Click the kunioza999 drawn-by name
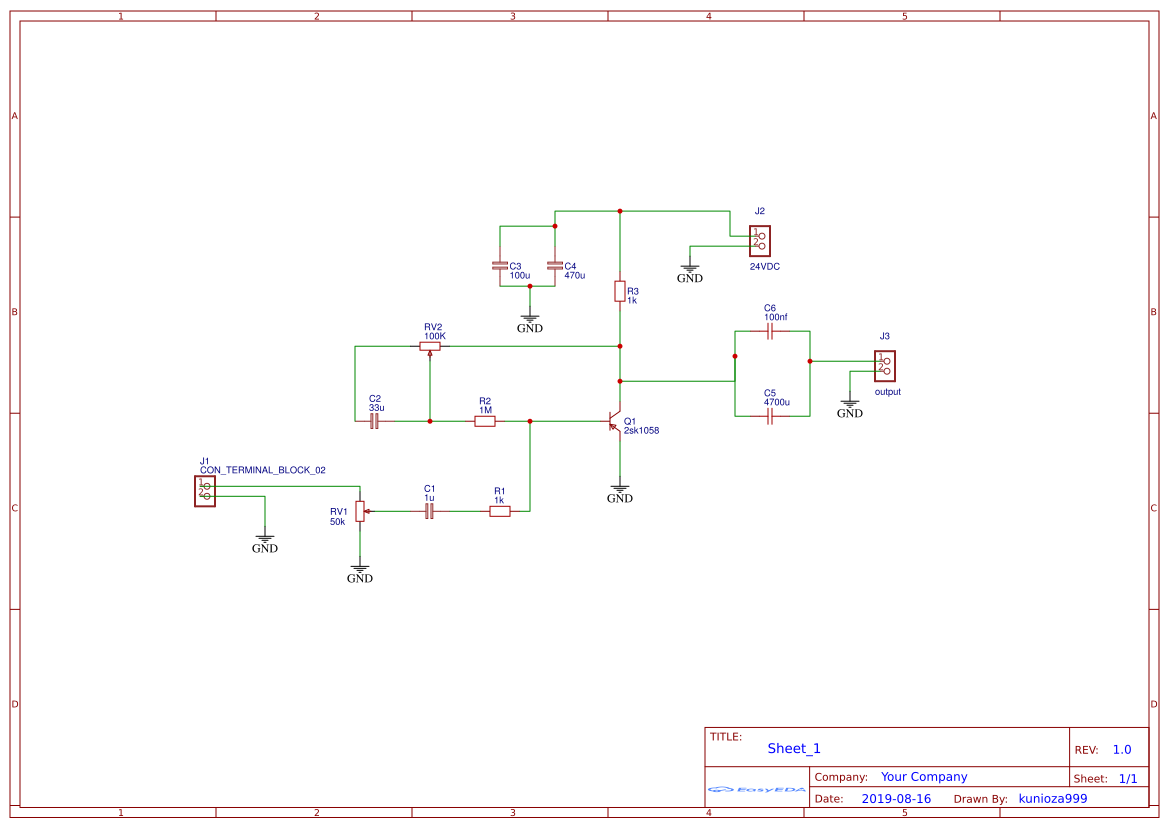This screenshot has width=1169, height=828. coord(1052,798)
